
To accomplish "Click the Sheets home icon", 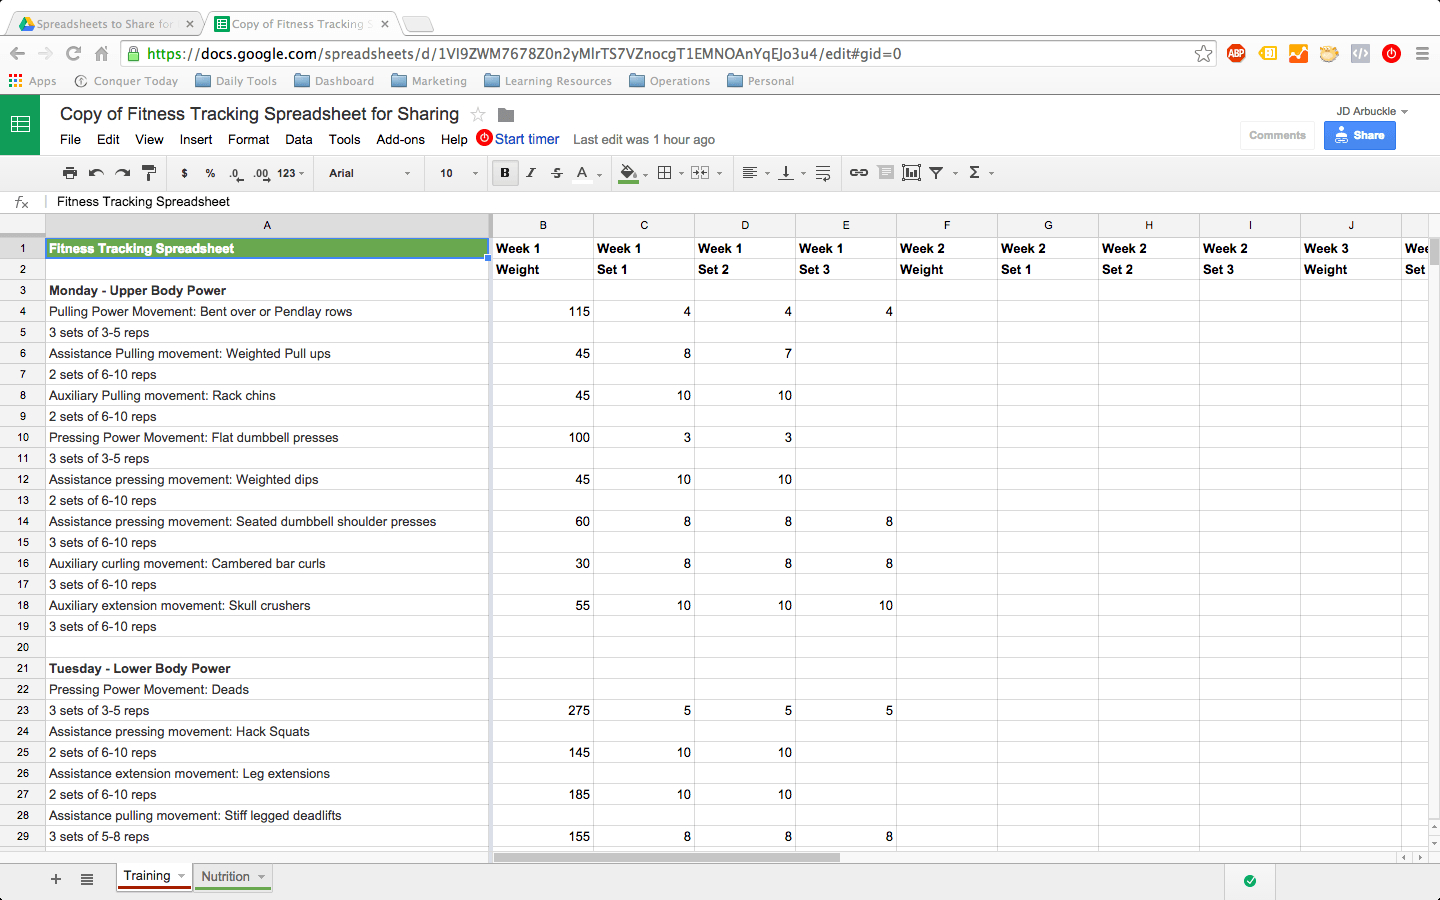I will (x=20, y=125).
